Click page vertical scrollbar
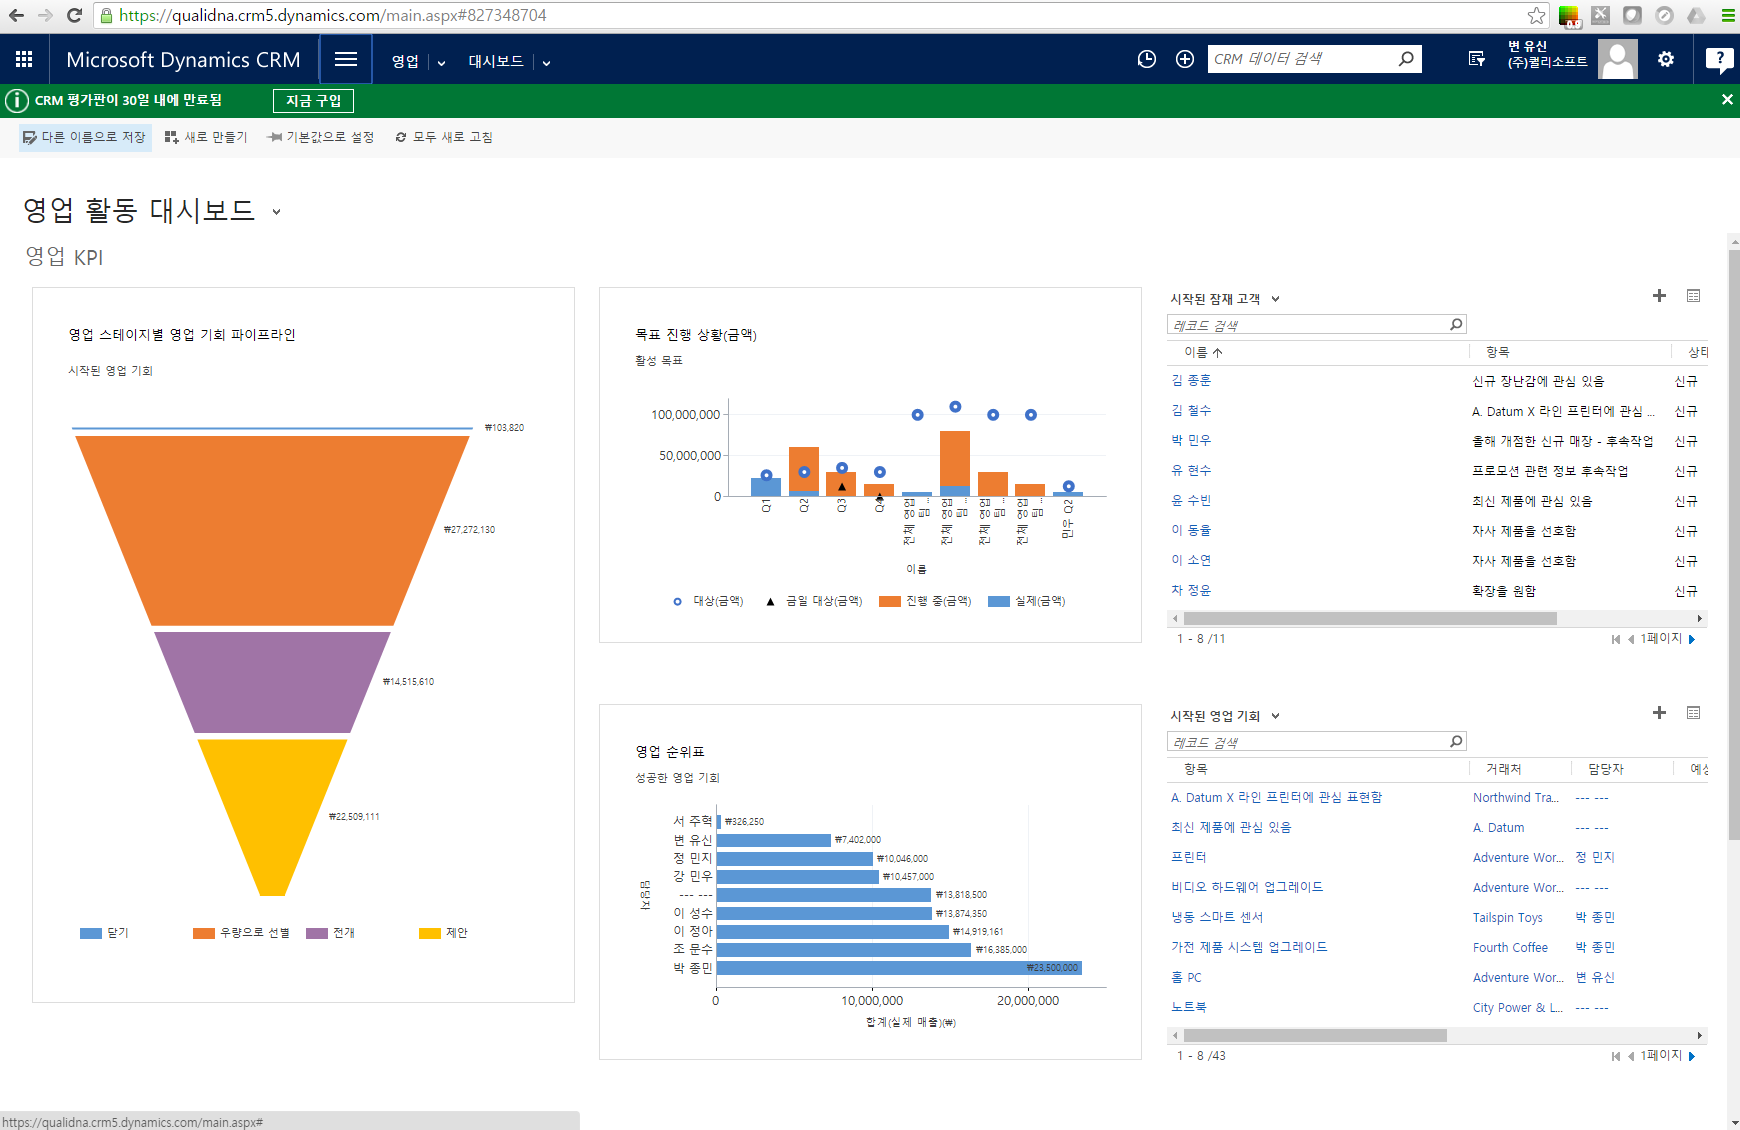Image resolution: width=1740 pixels, height=1130 pixels. pos(1733,545)
